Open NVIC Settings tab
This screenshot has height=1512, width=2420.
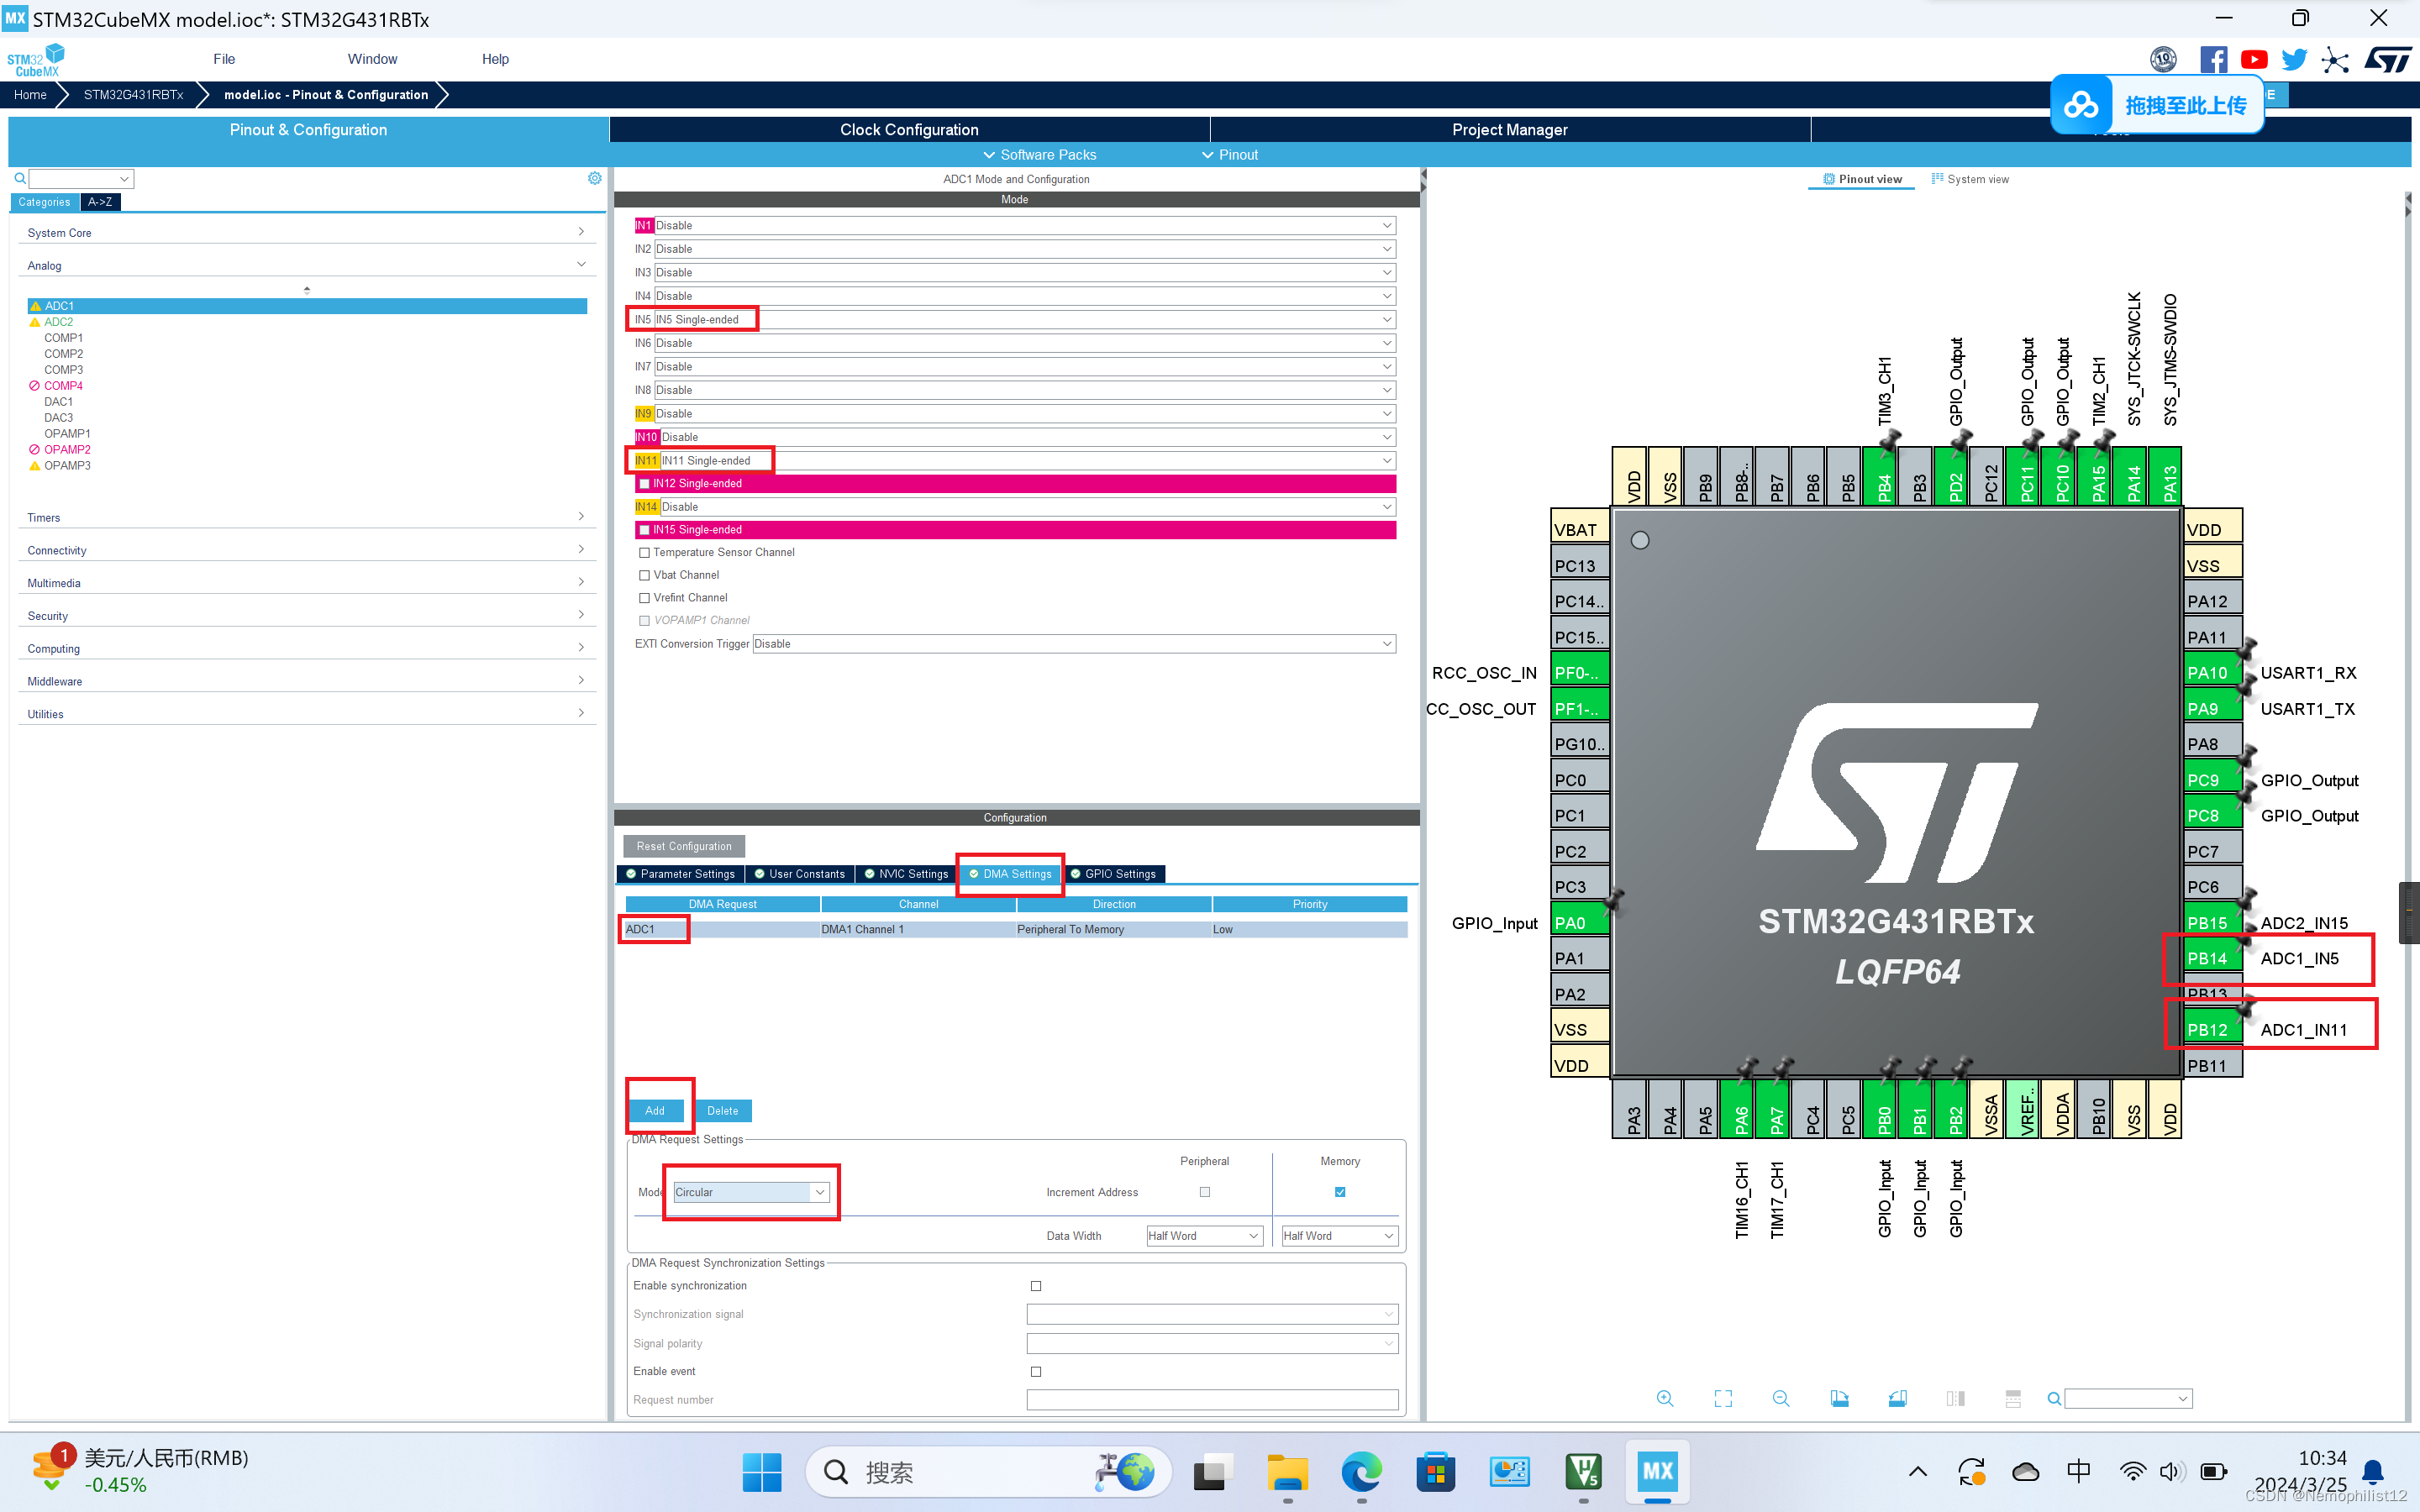click(906, 874)
